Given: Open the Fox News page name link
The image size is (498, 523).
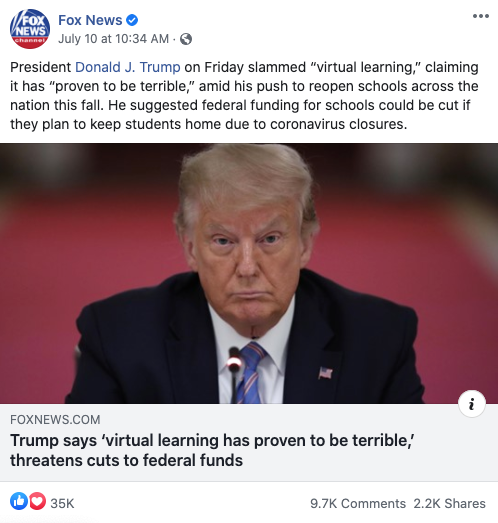Looking at the screenshot, I should (90, 20).
